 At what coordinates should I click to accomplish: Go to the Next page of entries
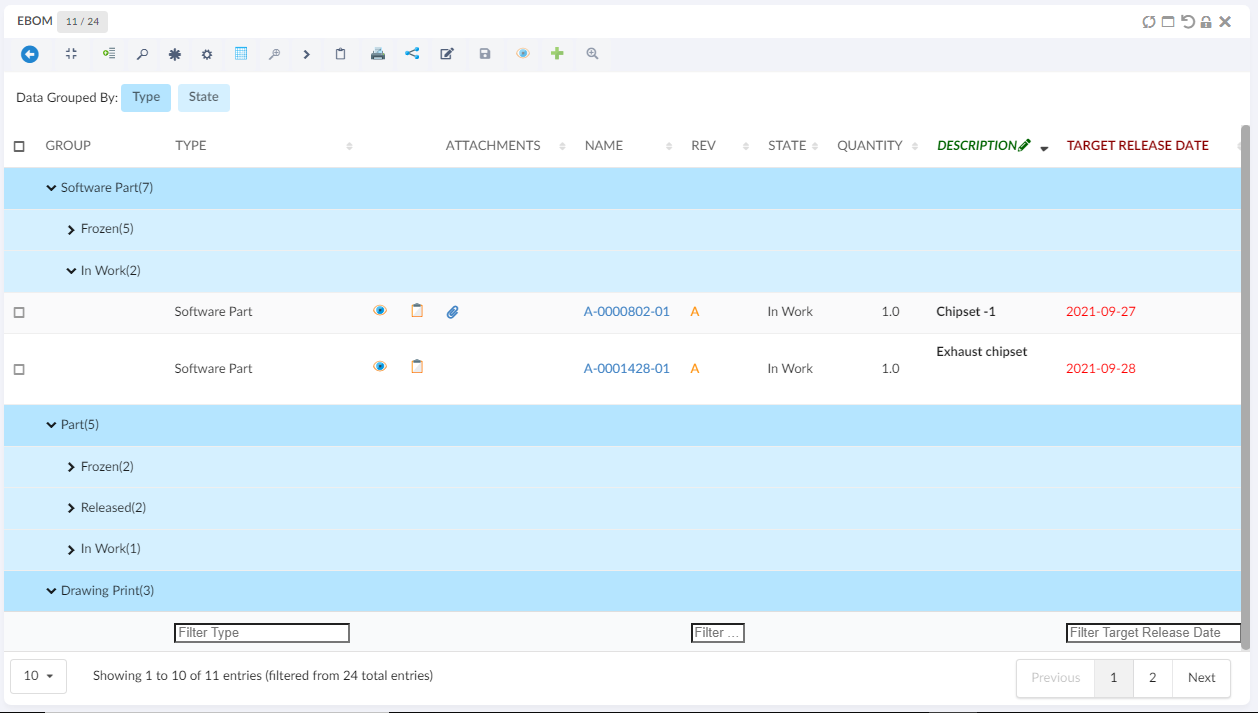pos(1201,677)
